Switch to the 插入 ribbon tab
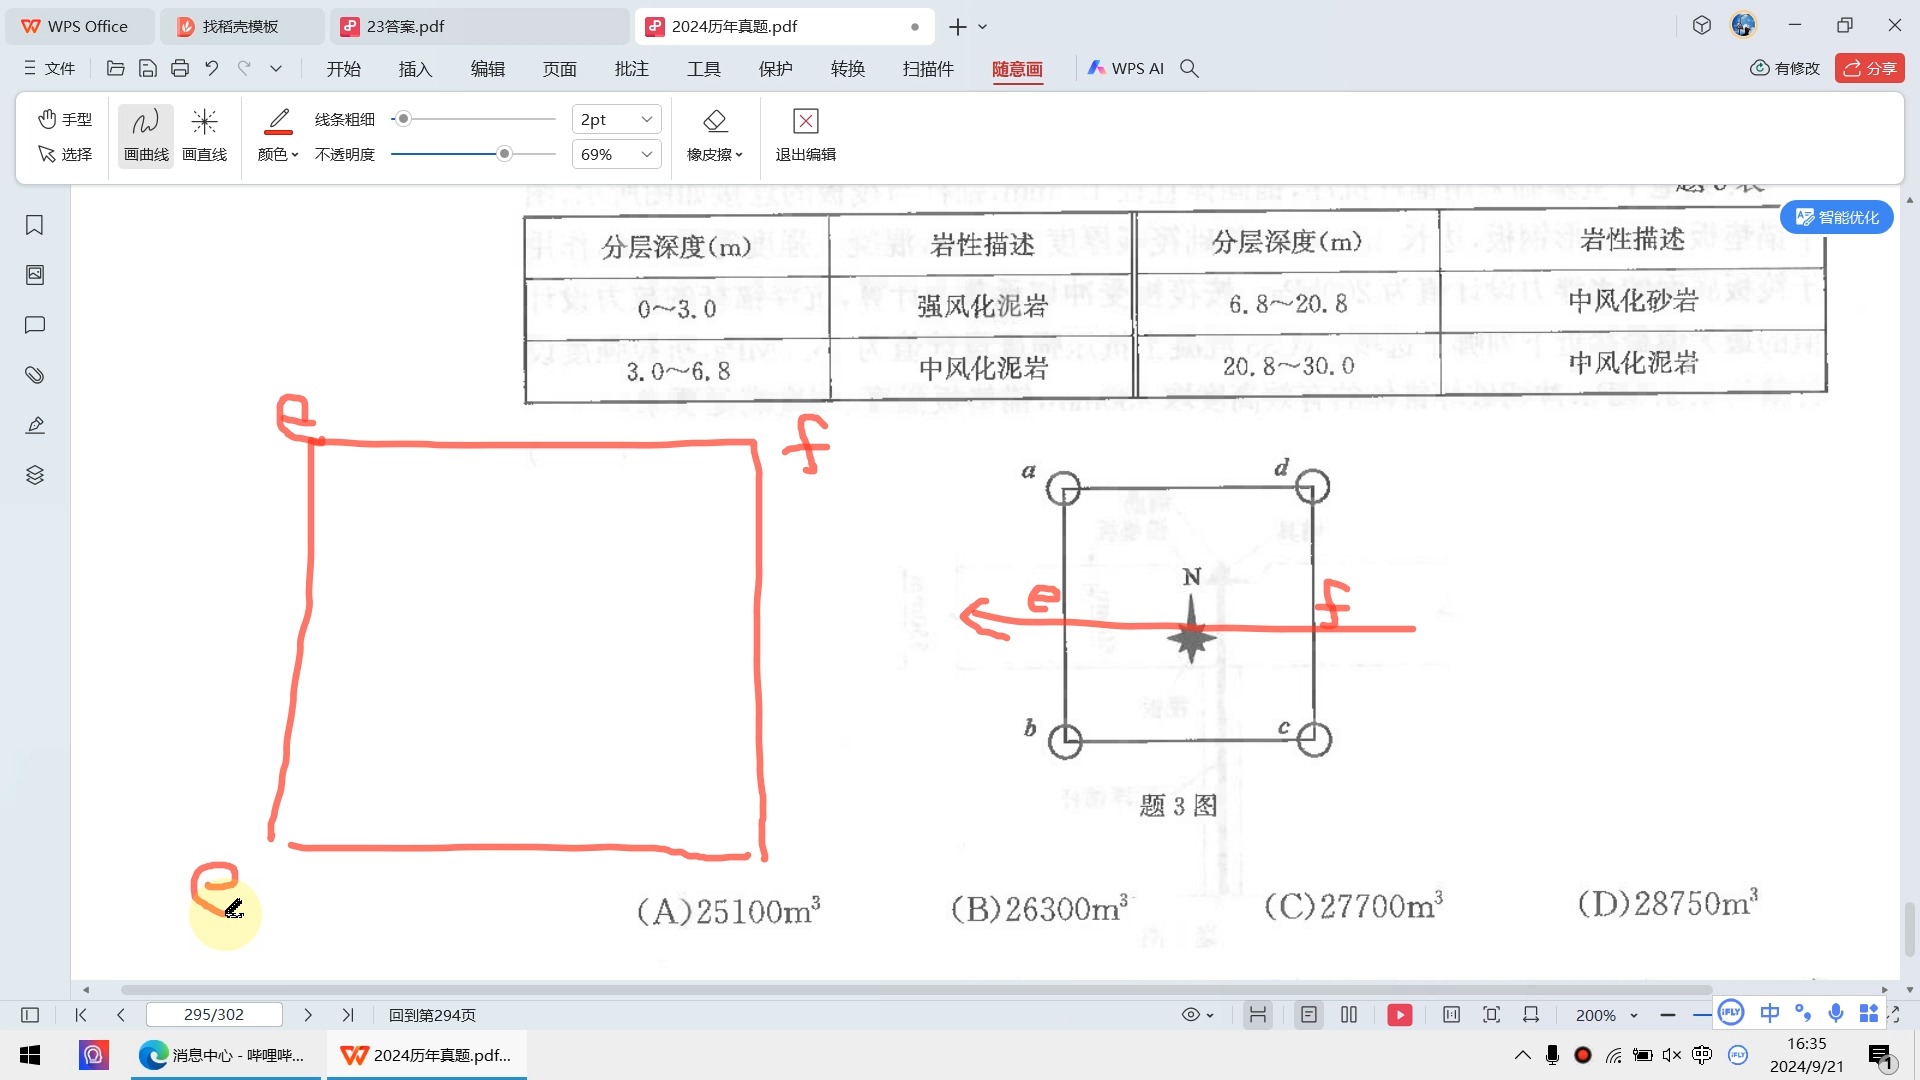This screenshot has height=1080, width=1920. coord(415,68)
